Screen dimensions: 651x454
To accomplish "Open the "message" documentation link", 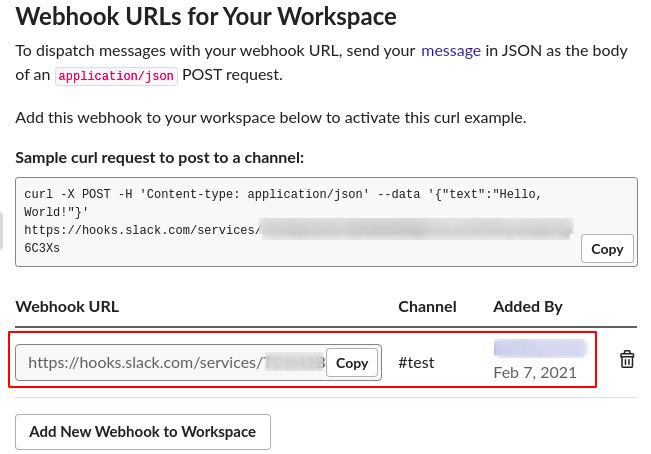I will tap(451, 50).
